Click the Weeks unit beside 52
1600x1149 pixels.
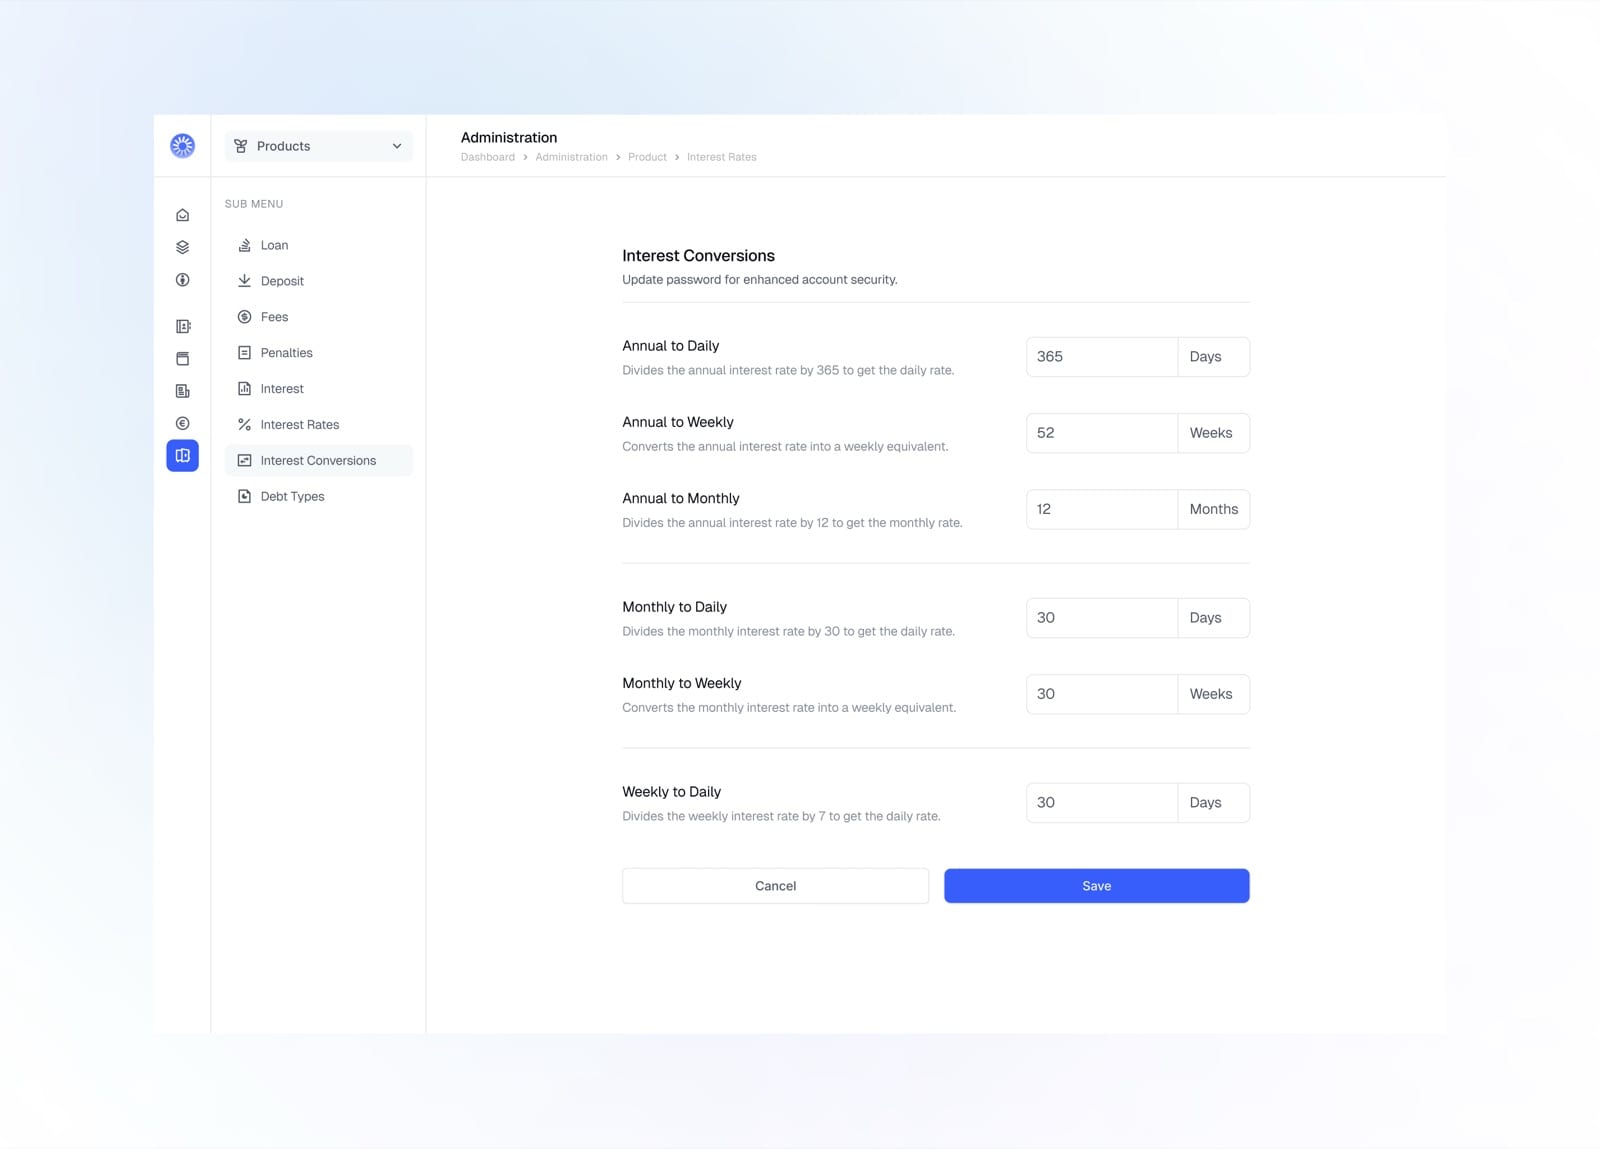click(1210, 433)
